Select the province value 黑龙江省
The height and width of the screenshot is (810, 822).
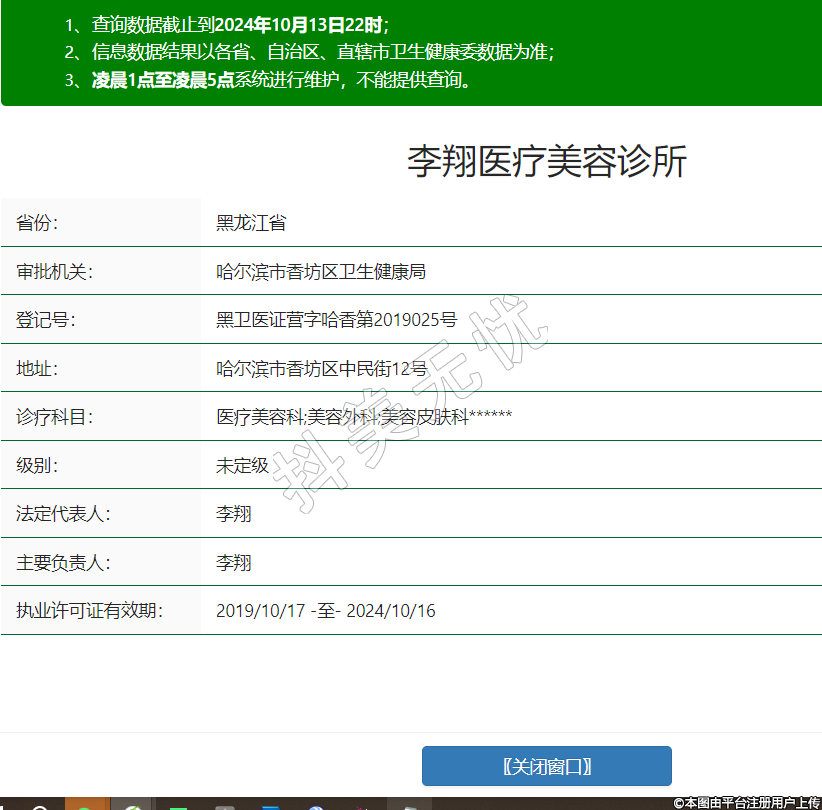251,223
